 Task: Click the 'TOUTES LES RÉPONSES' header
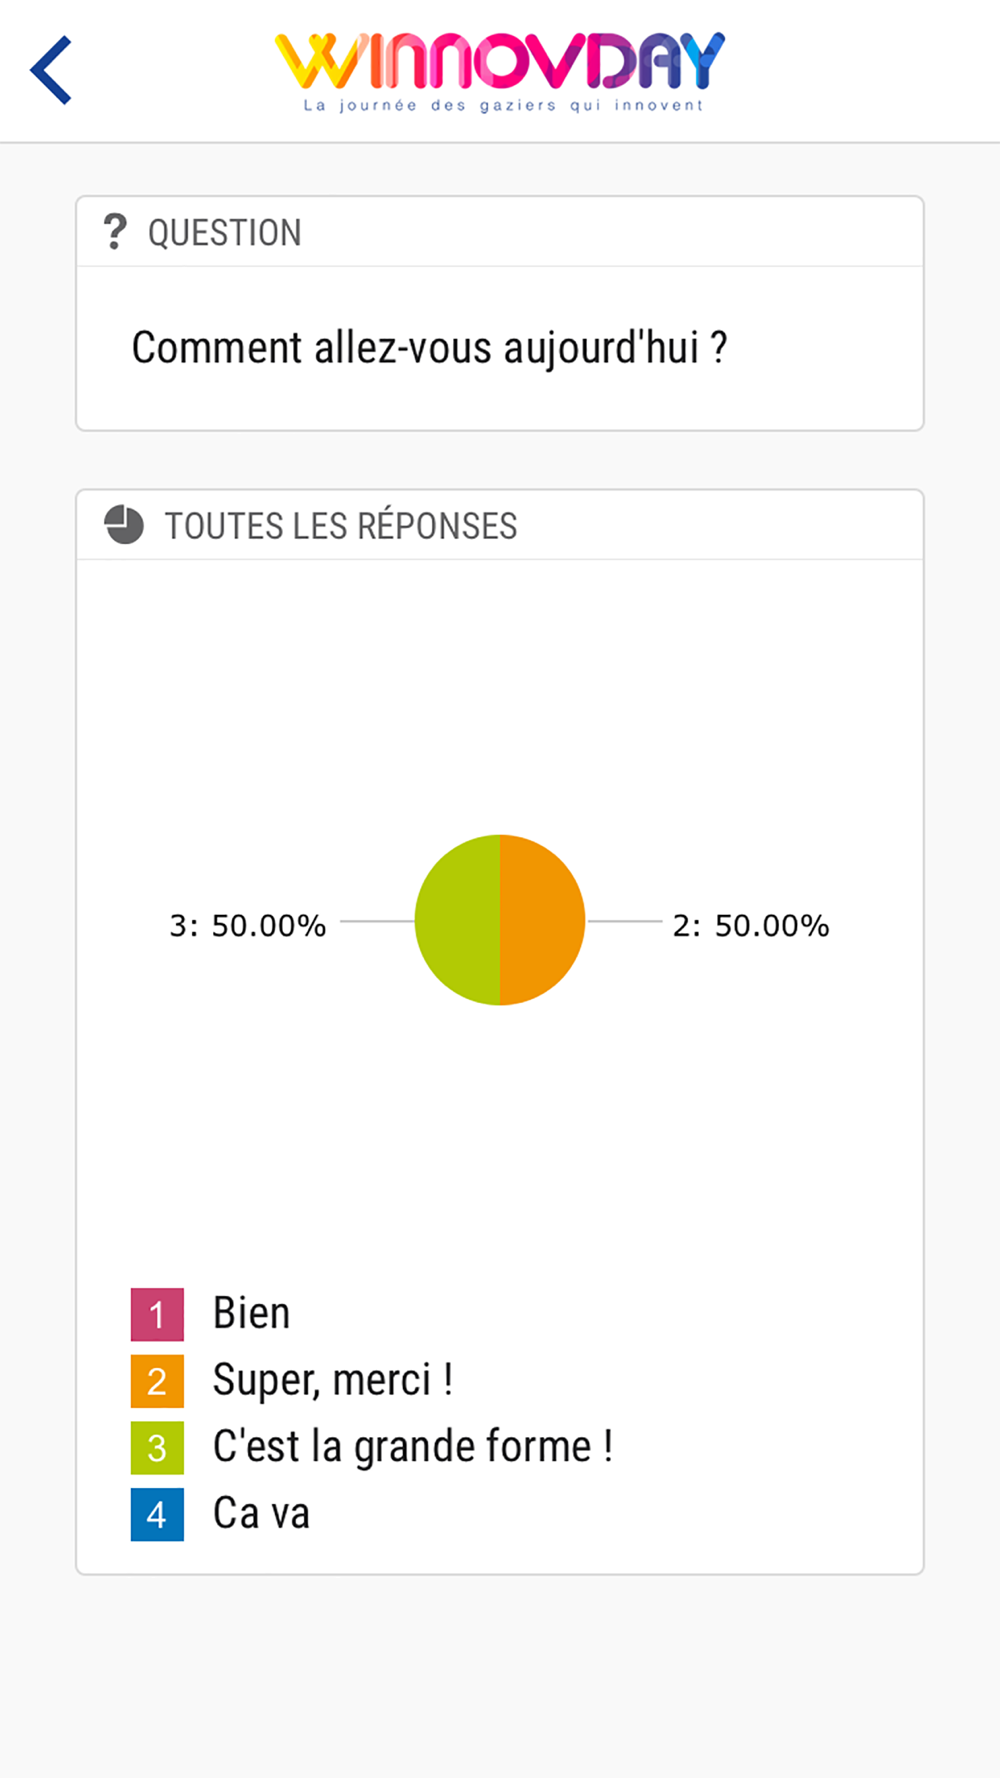point(341,526)
